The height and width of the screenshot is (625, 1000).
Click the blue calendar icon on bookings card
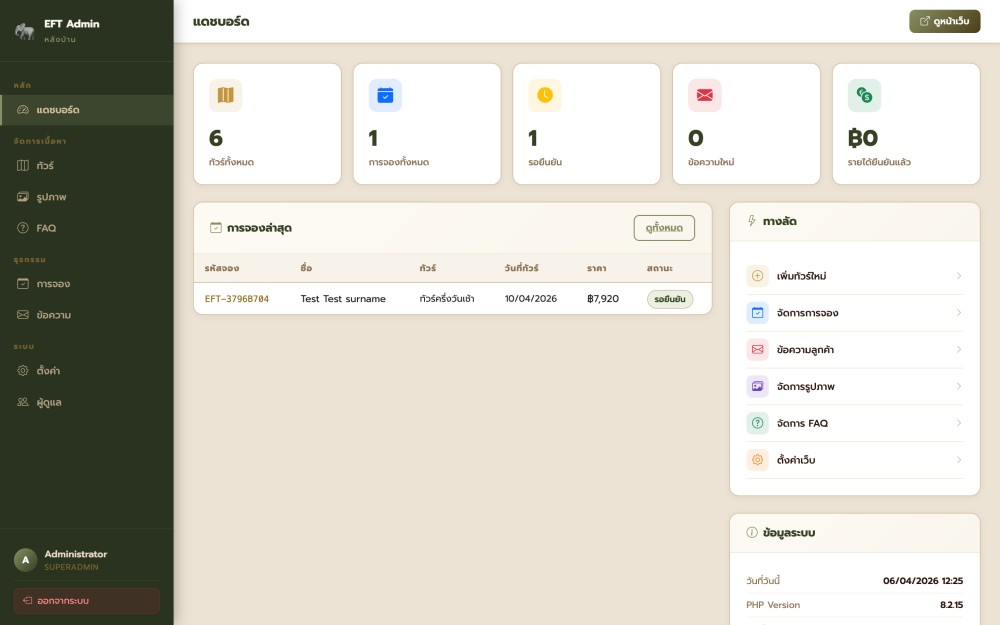(385, 95)
